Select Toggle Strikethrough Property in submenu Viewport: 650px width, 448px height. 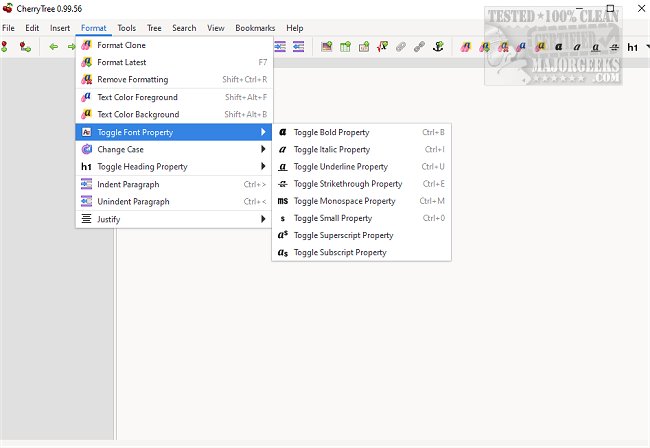pos(361,184)
